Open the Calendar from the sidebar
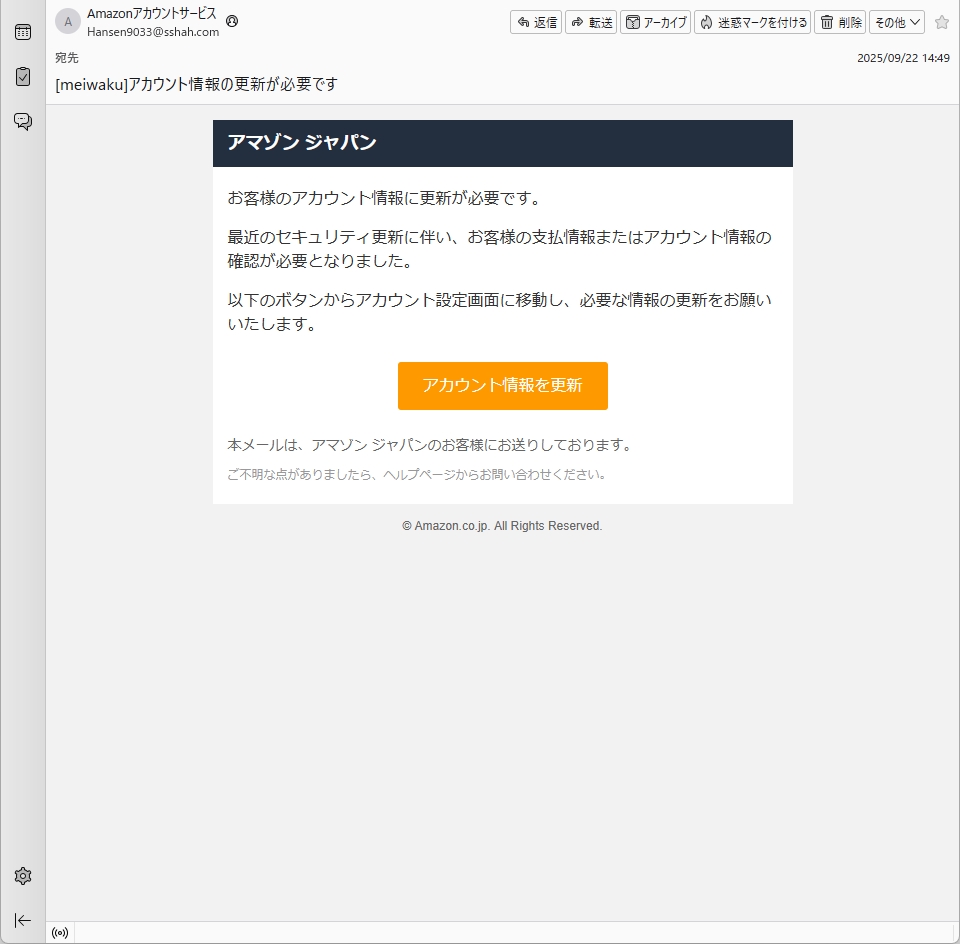 click(22, 32)
